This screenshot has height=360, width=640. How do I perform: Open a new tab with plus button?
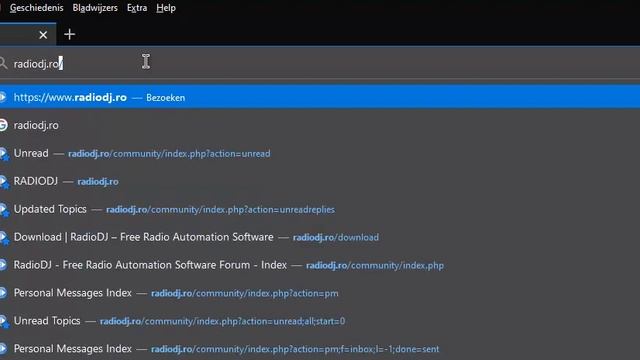click(x=70, y=34)
